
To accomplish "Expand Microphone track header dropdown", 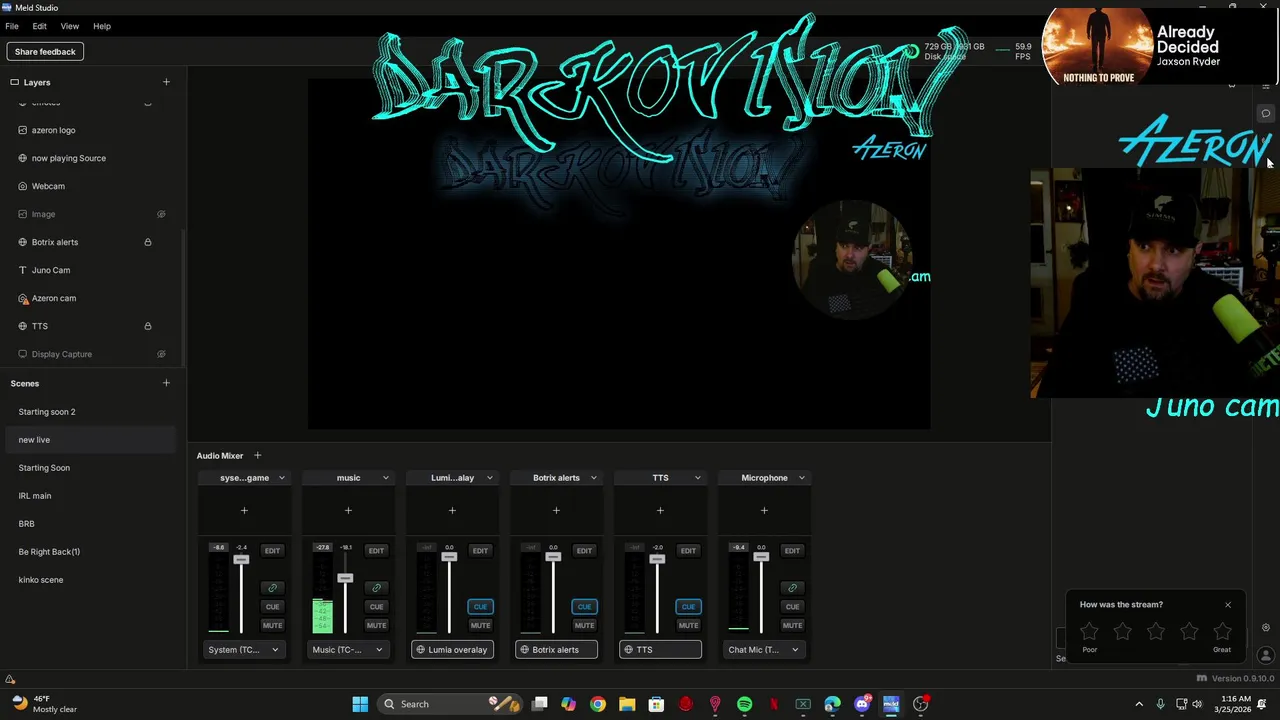I will click(x=801, y=478).
